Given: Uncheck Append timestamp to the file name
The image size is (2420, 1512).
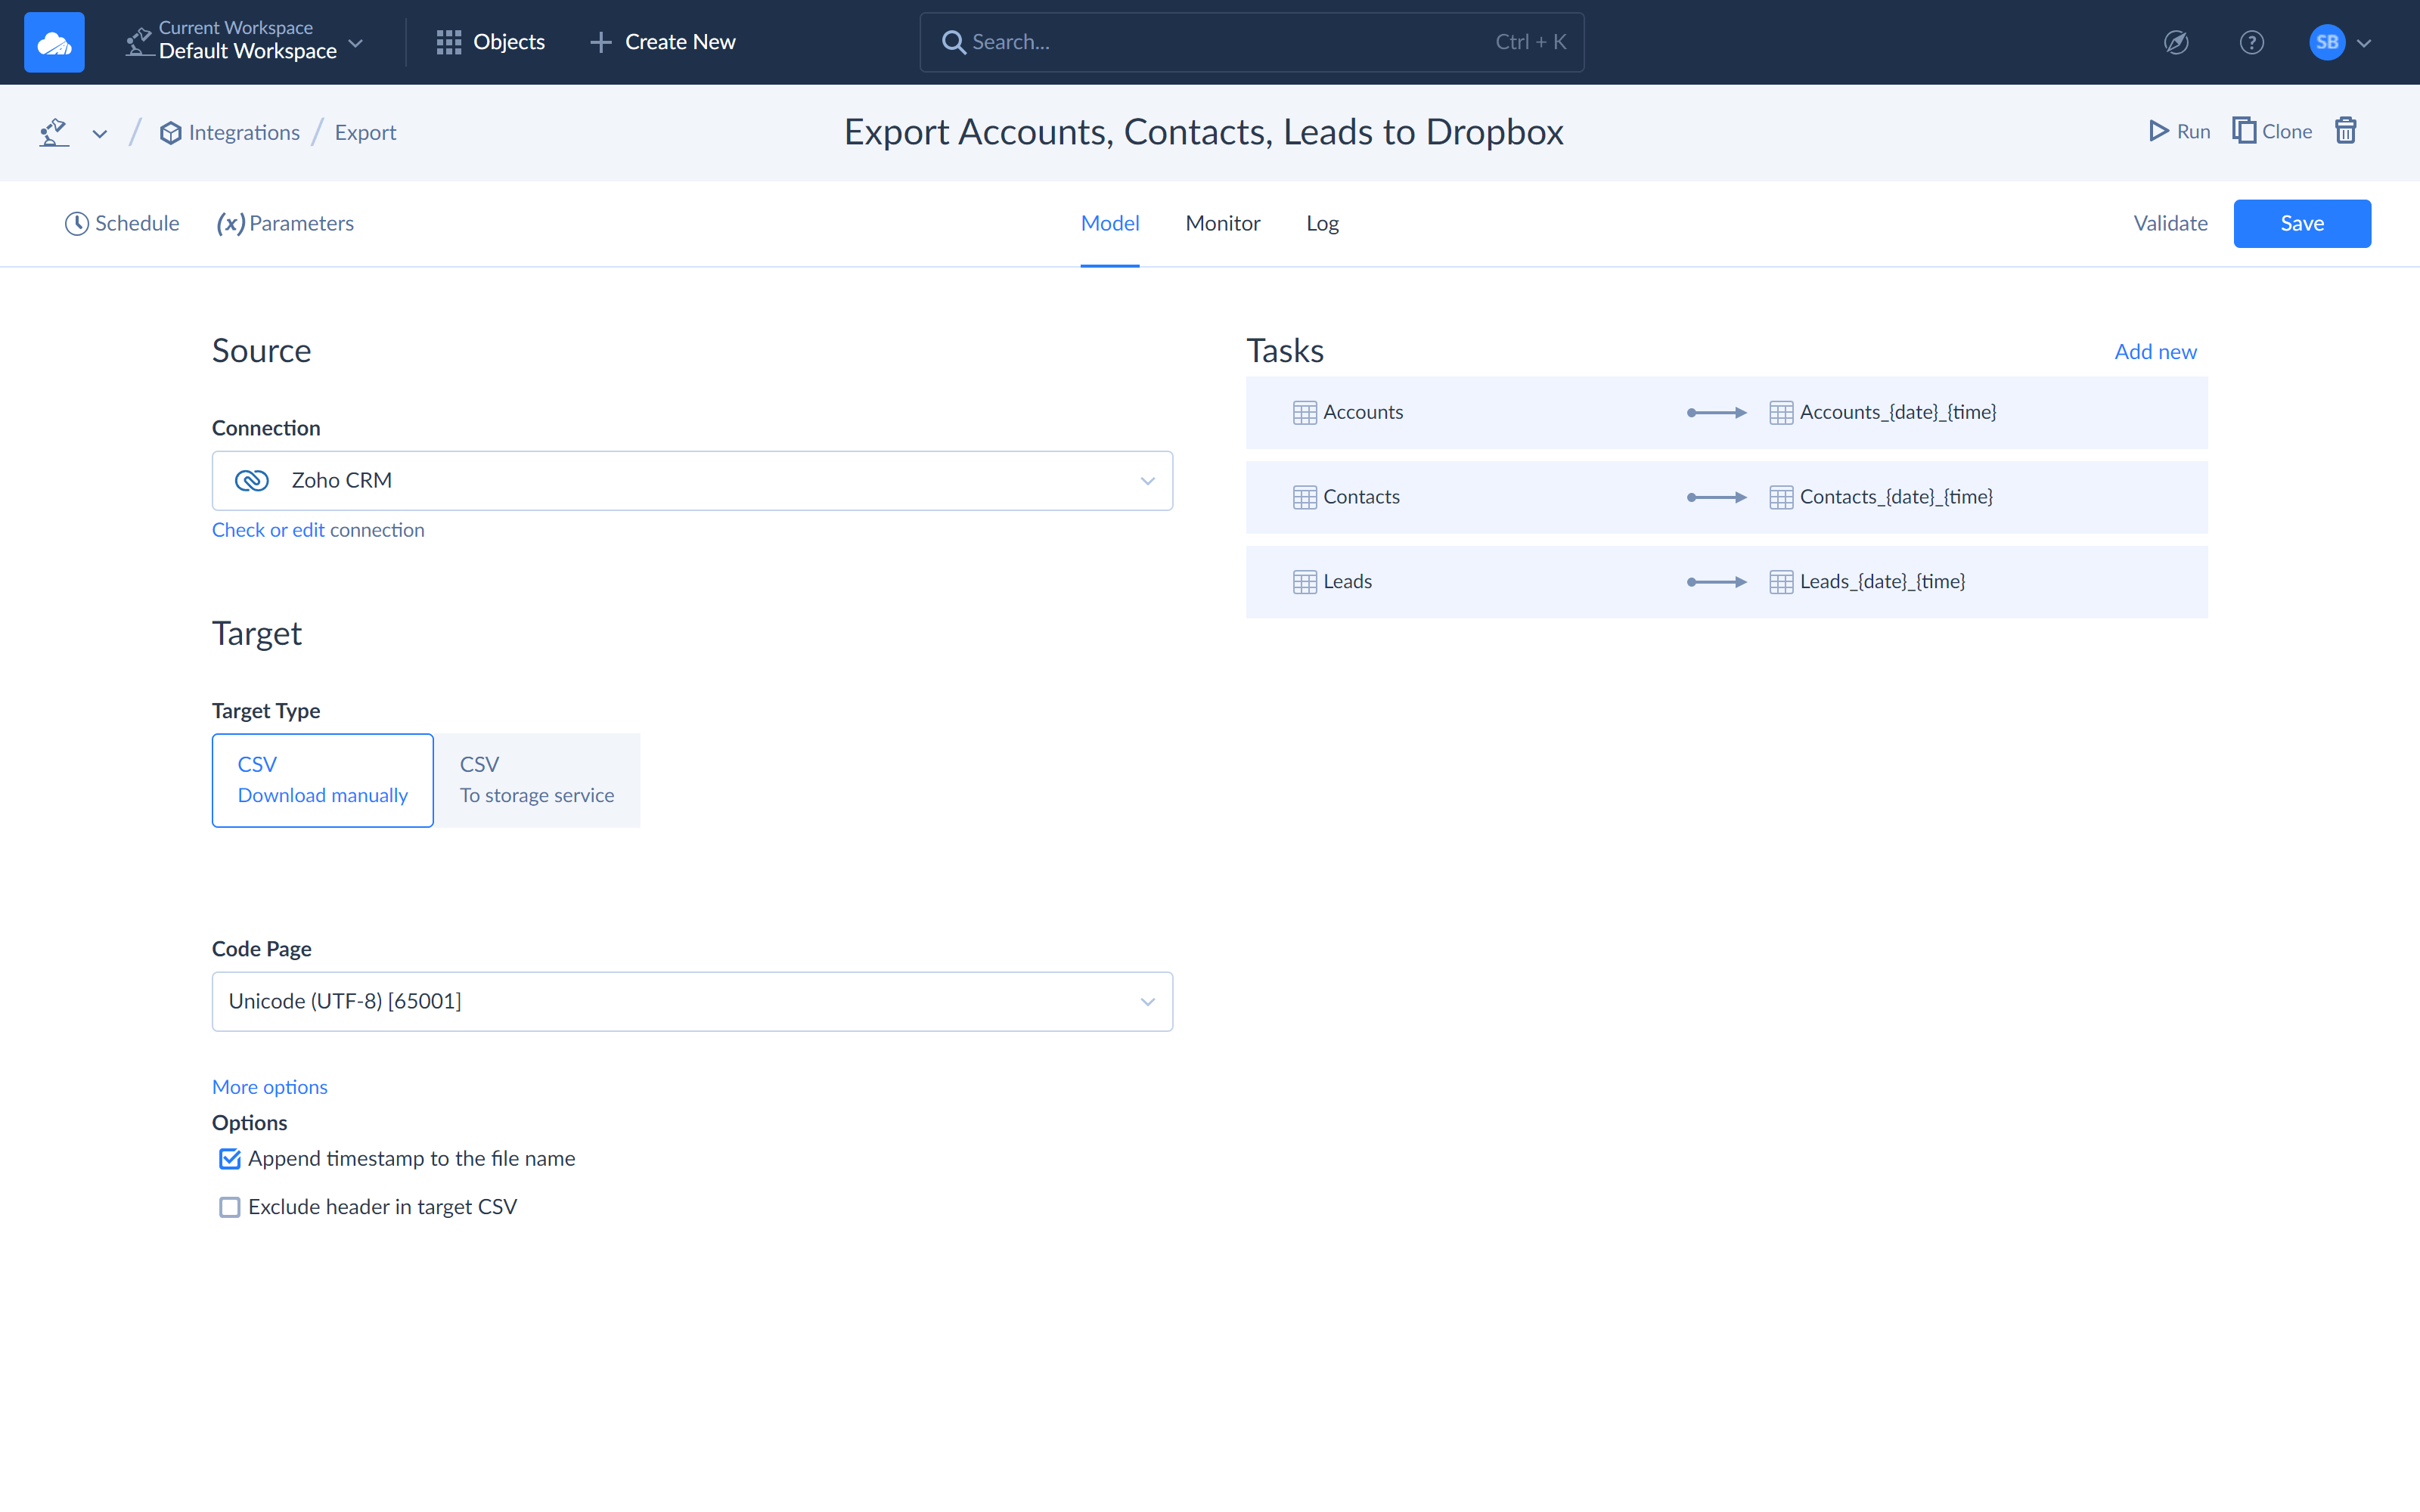Looking at the screenshot, I should [x=229, y=1159].
